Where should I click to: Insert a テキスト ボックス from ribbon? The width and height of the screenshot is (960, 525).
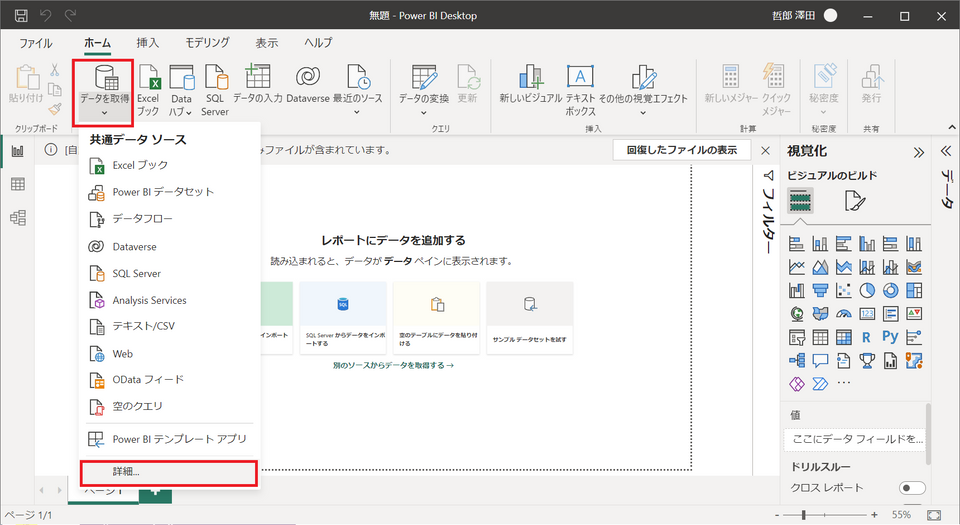(x=580, y=90)
